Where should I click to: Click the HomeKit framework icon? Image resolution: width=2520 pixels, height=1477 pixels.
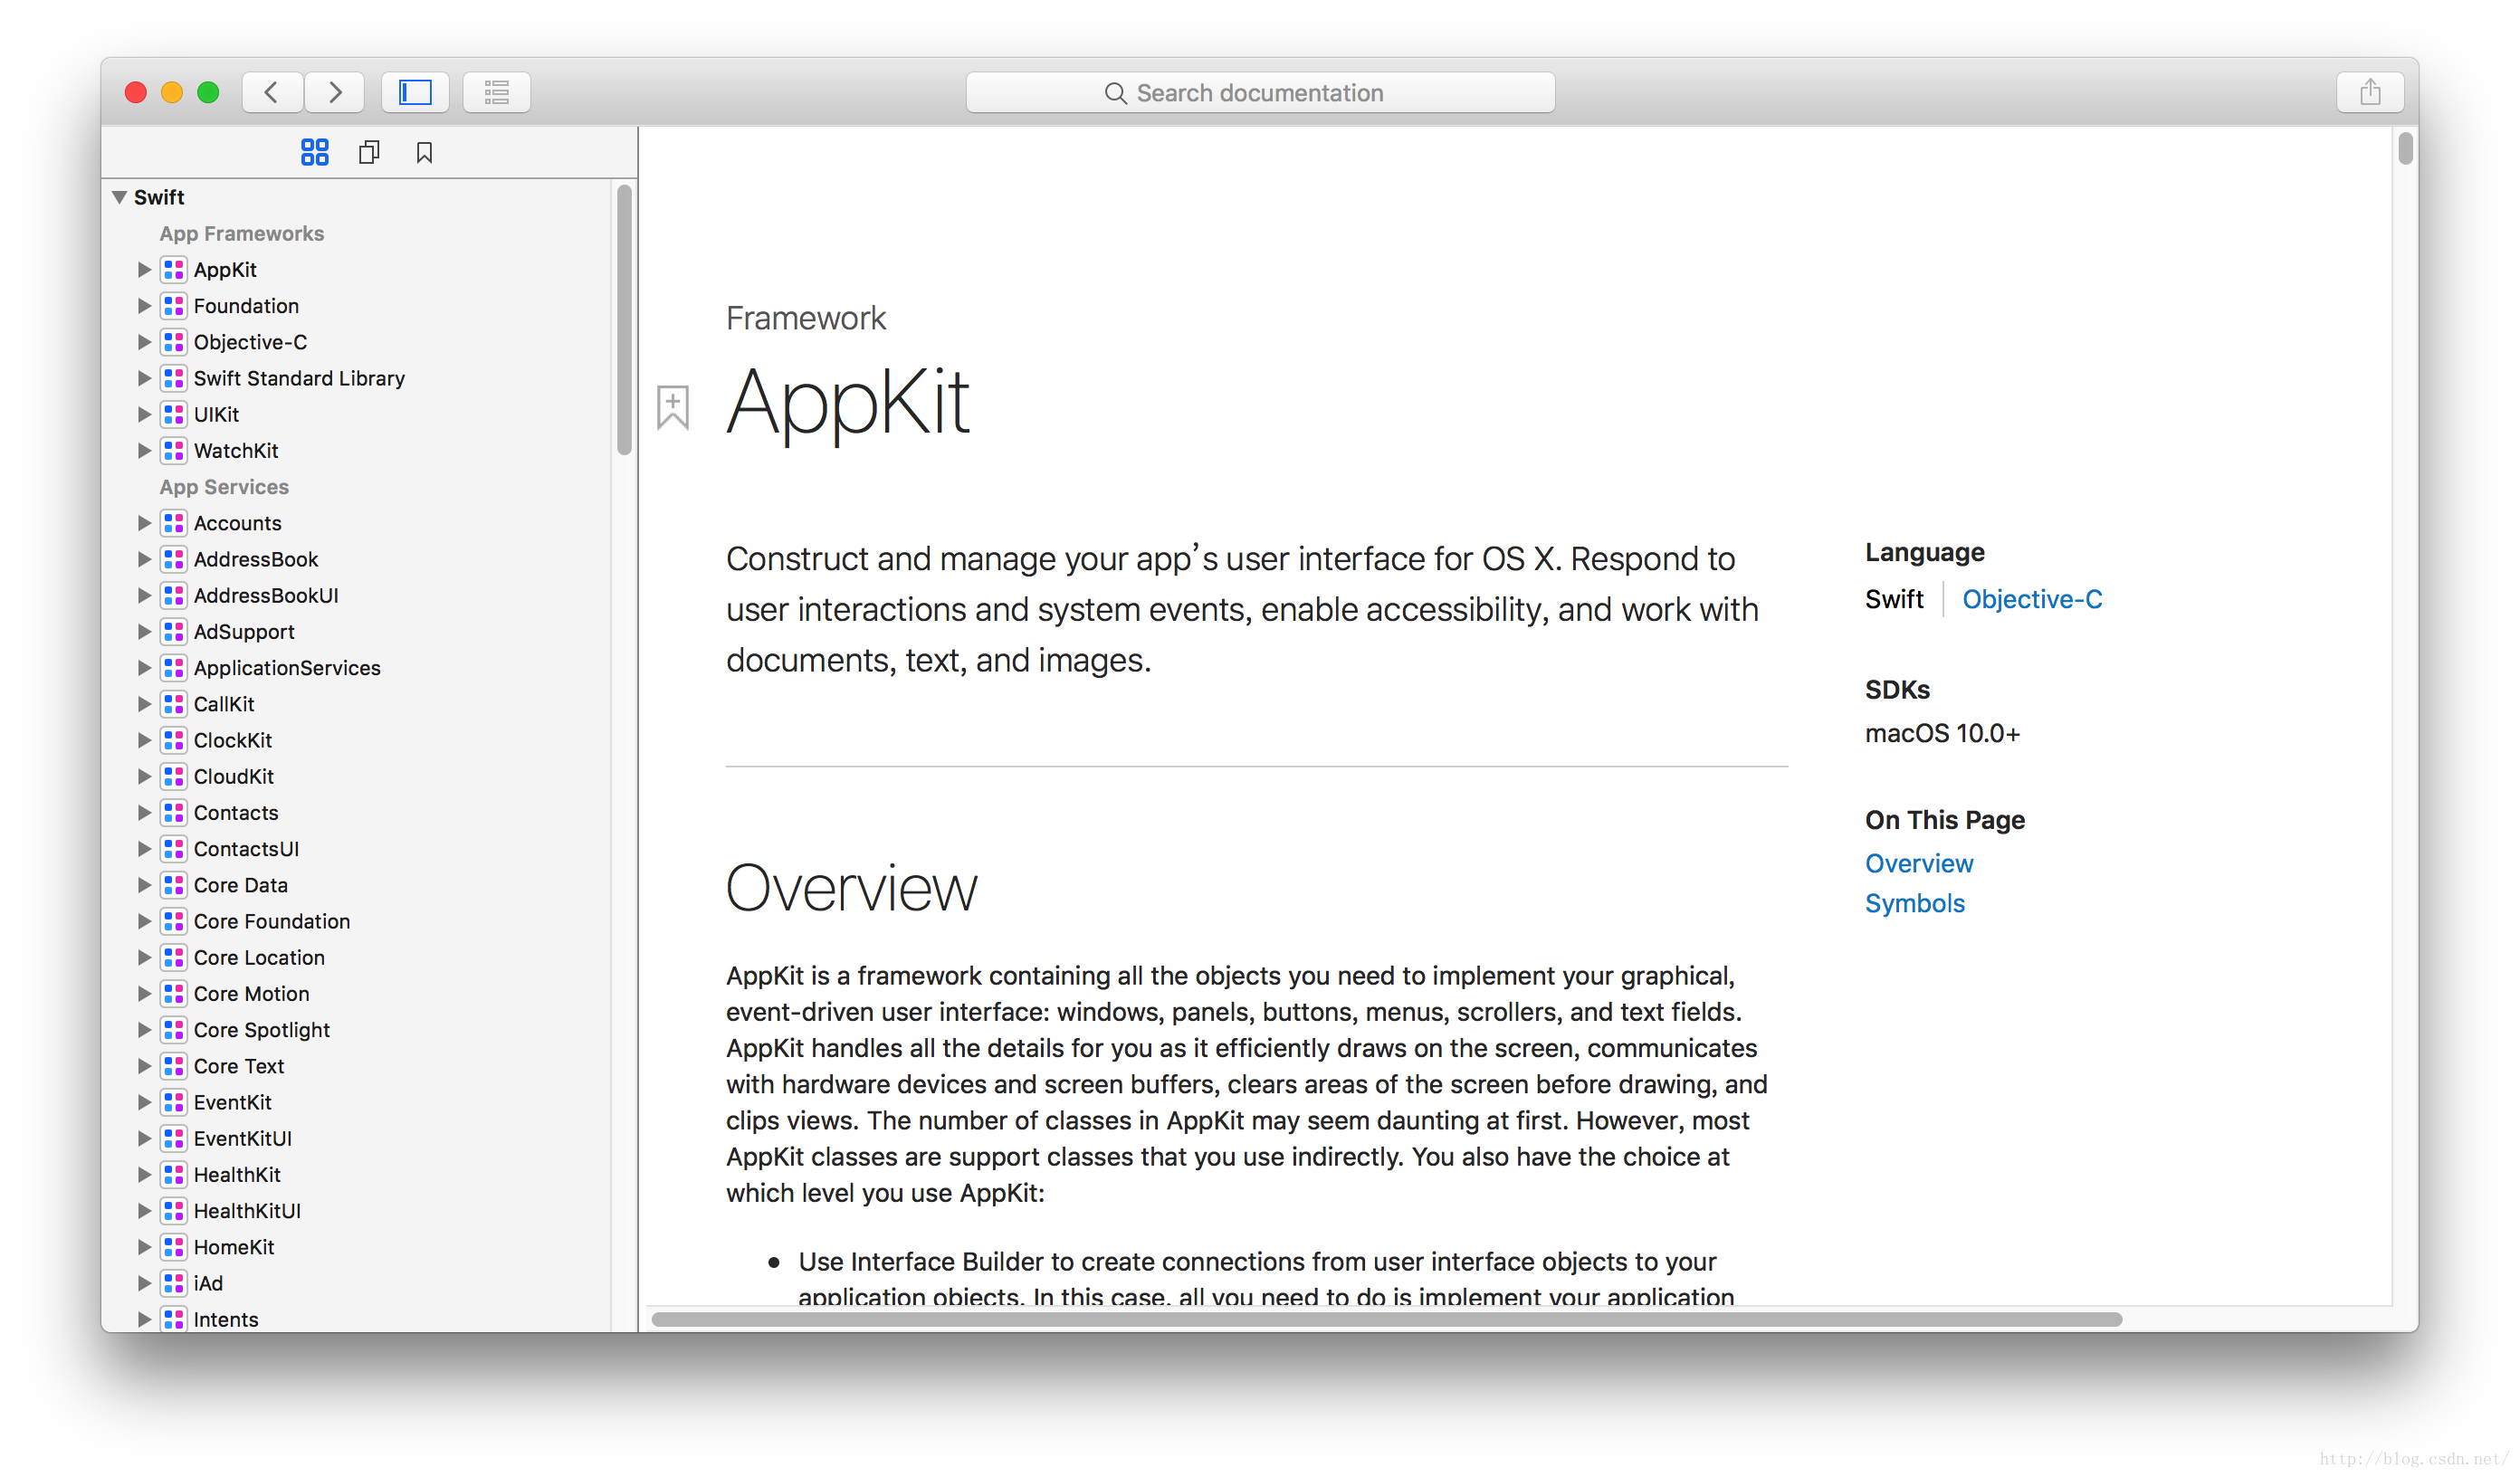[174, 1247]
